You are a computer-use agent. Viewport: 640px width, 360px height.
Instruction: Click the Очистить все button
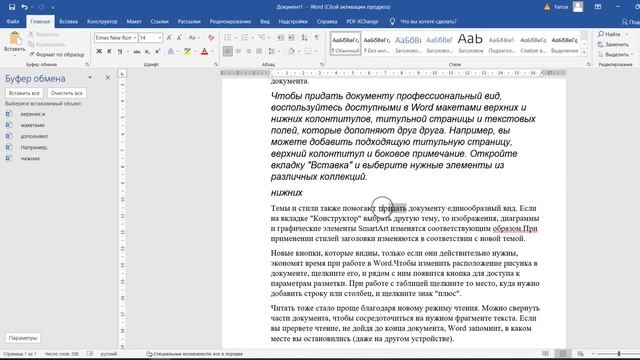pos(67,93)
